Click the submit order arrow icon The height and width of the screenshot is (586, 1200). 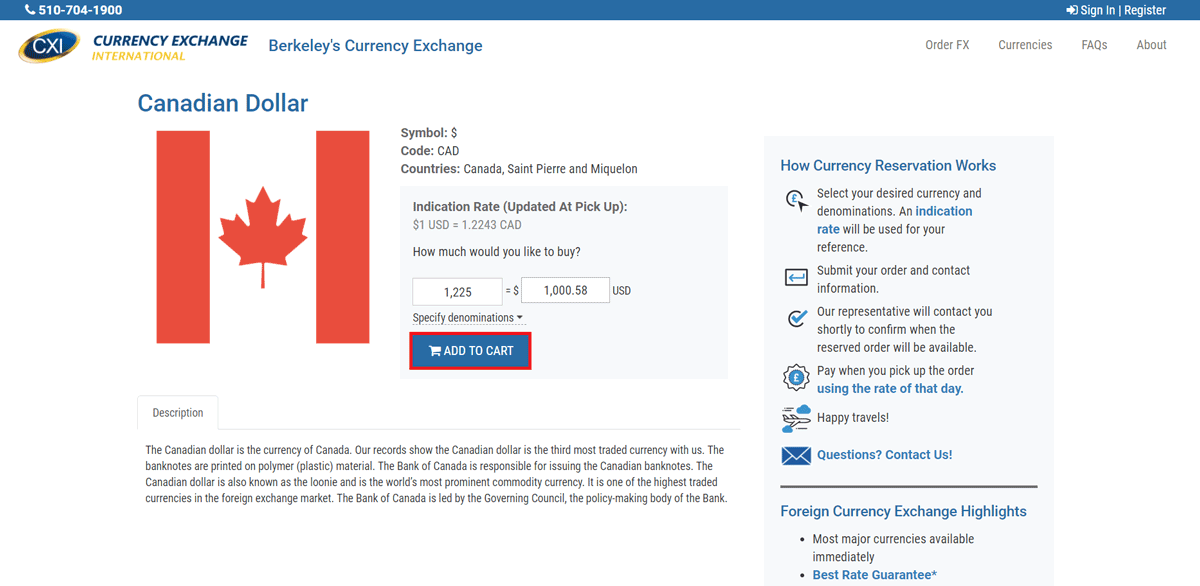click(796, 277)
